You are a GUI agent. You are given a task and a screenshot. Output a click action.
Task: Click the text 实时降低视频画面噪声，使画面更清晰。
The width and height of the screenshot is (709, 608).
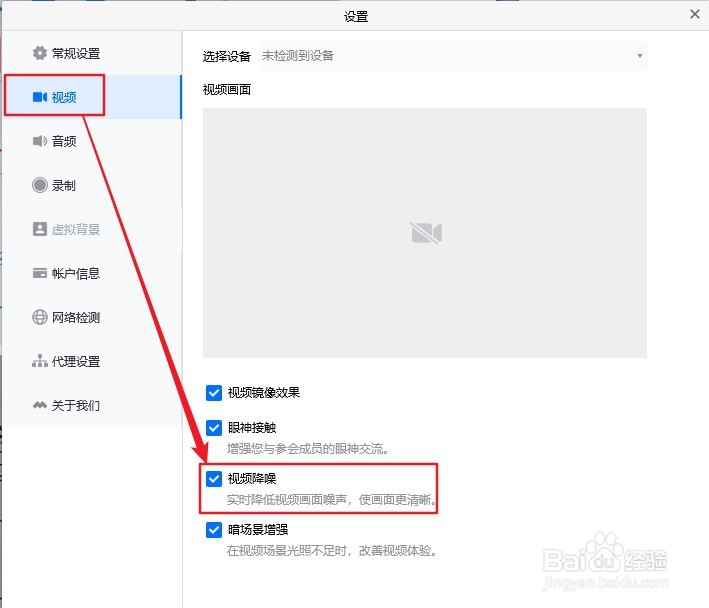pyautogui.click(x=331, y=500)
